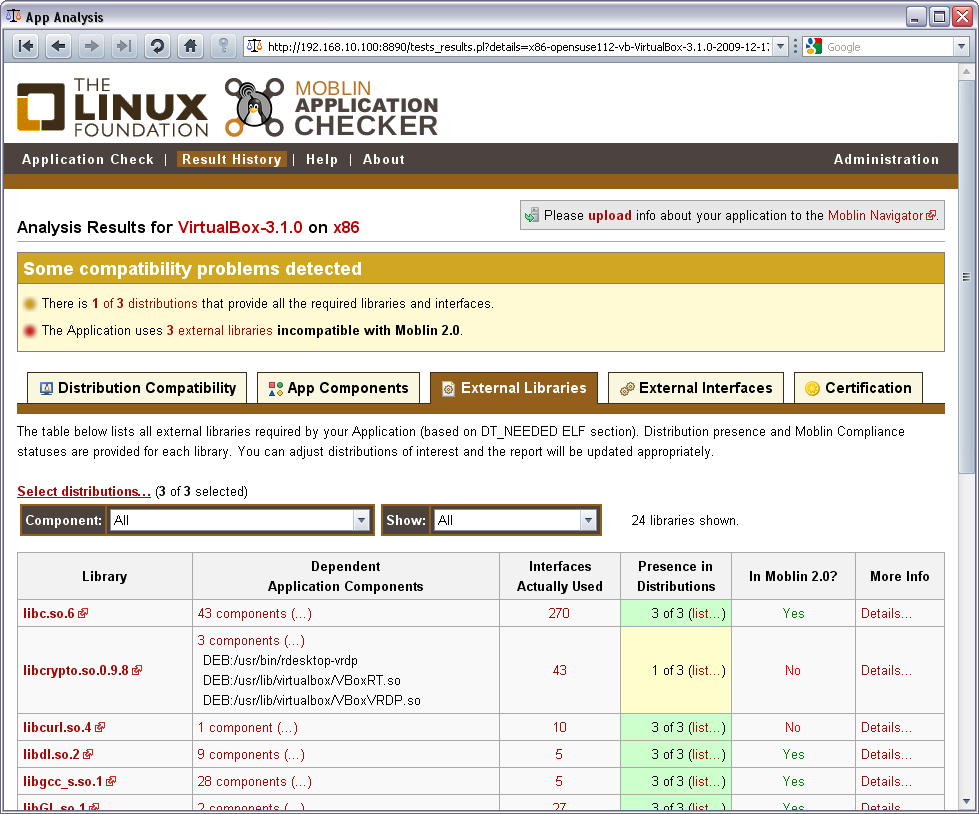Open the About menu item
This screenshot has width=979, height=814.
pos(384,159)
